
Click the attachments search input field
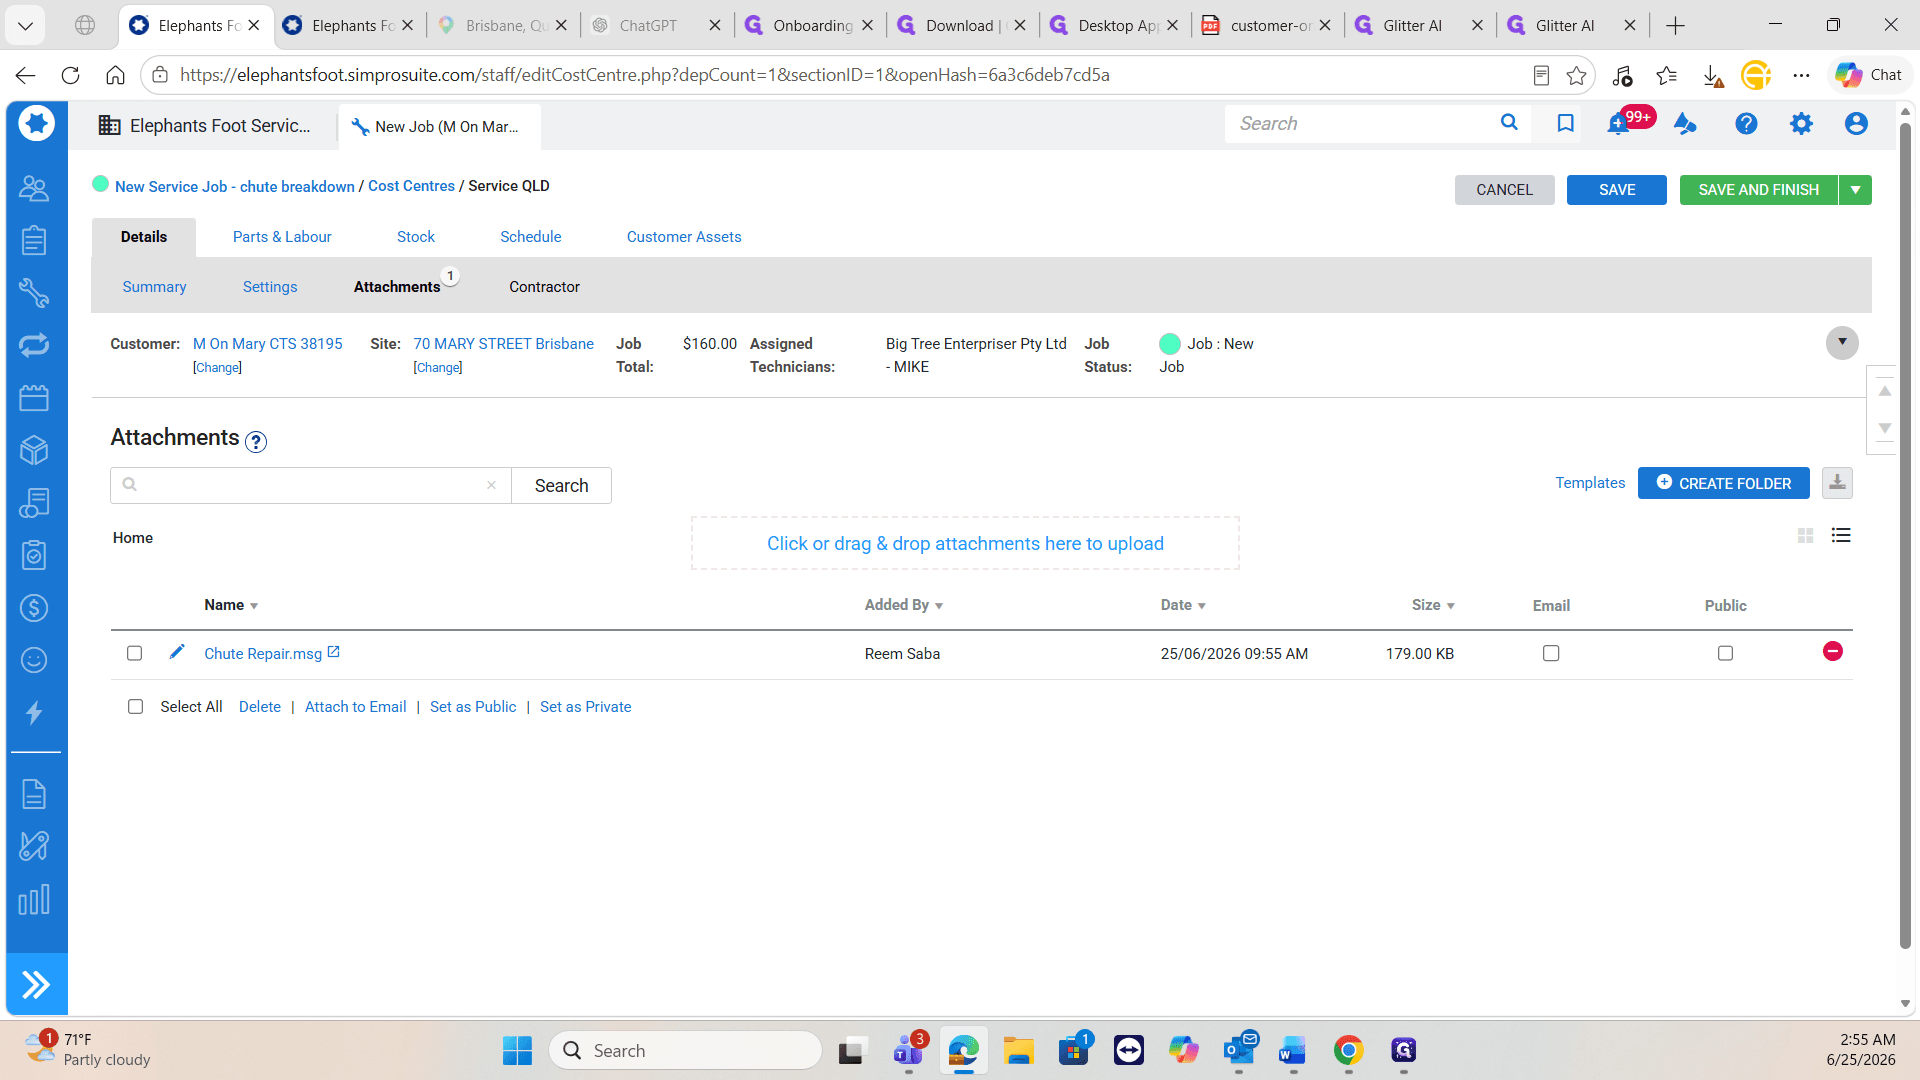click(310, 485)
